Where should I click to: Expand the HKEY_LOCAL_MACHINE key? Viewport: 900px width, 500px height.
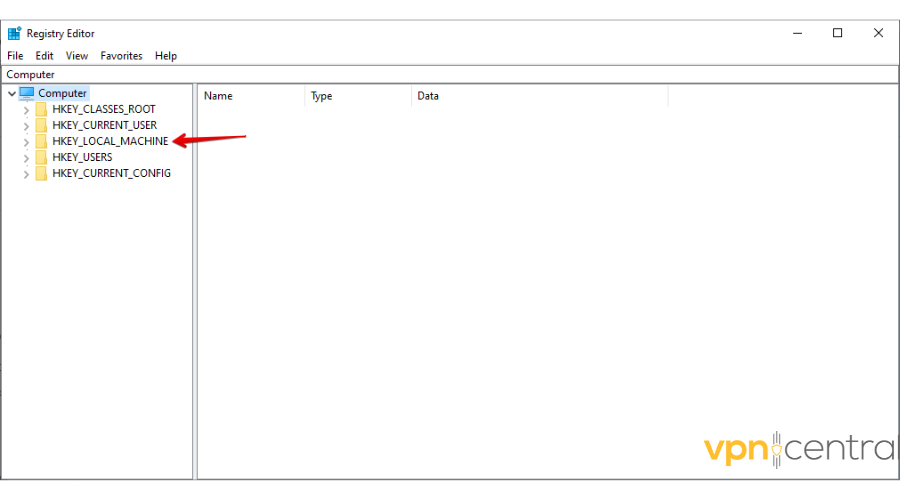click(26, 142)
